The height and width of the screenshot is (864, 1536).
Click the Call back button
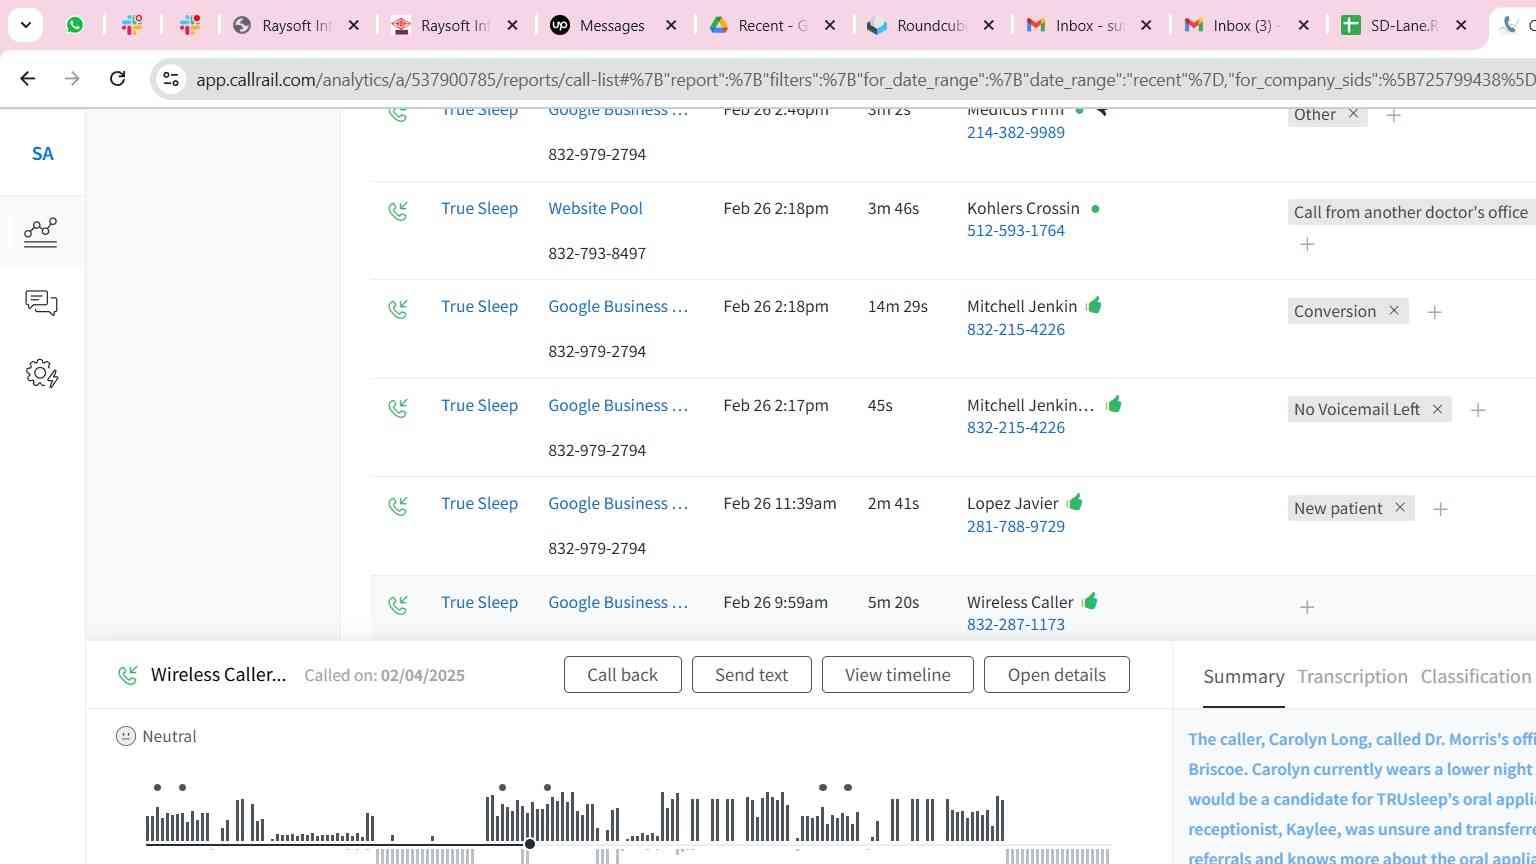tap(622, 675)
